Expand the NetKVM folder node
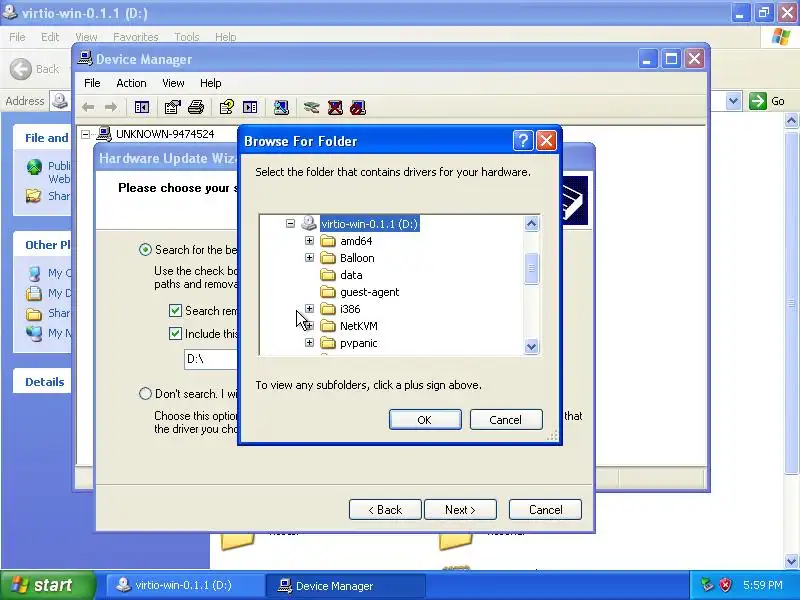The height and width of the screenshot is (600, 800). pyautogui.click(x=309, y=326)
